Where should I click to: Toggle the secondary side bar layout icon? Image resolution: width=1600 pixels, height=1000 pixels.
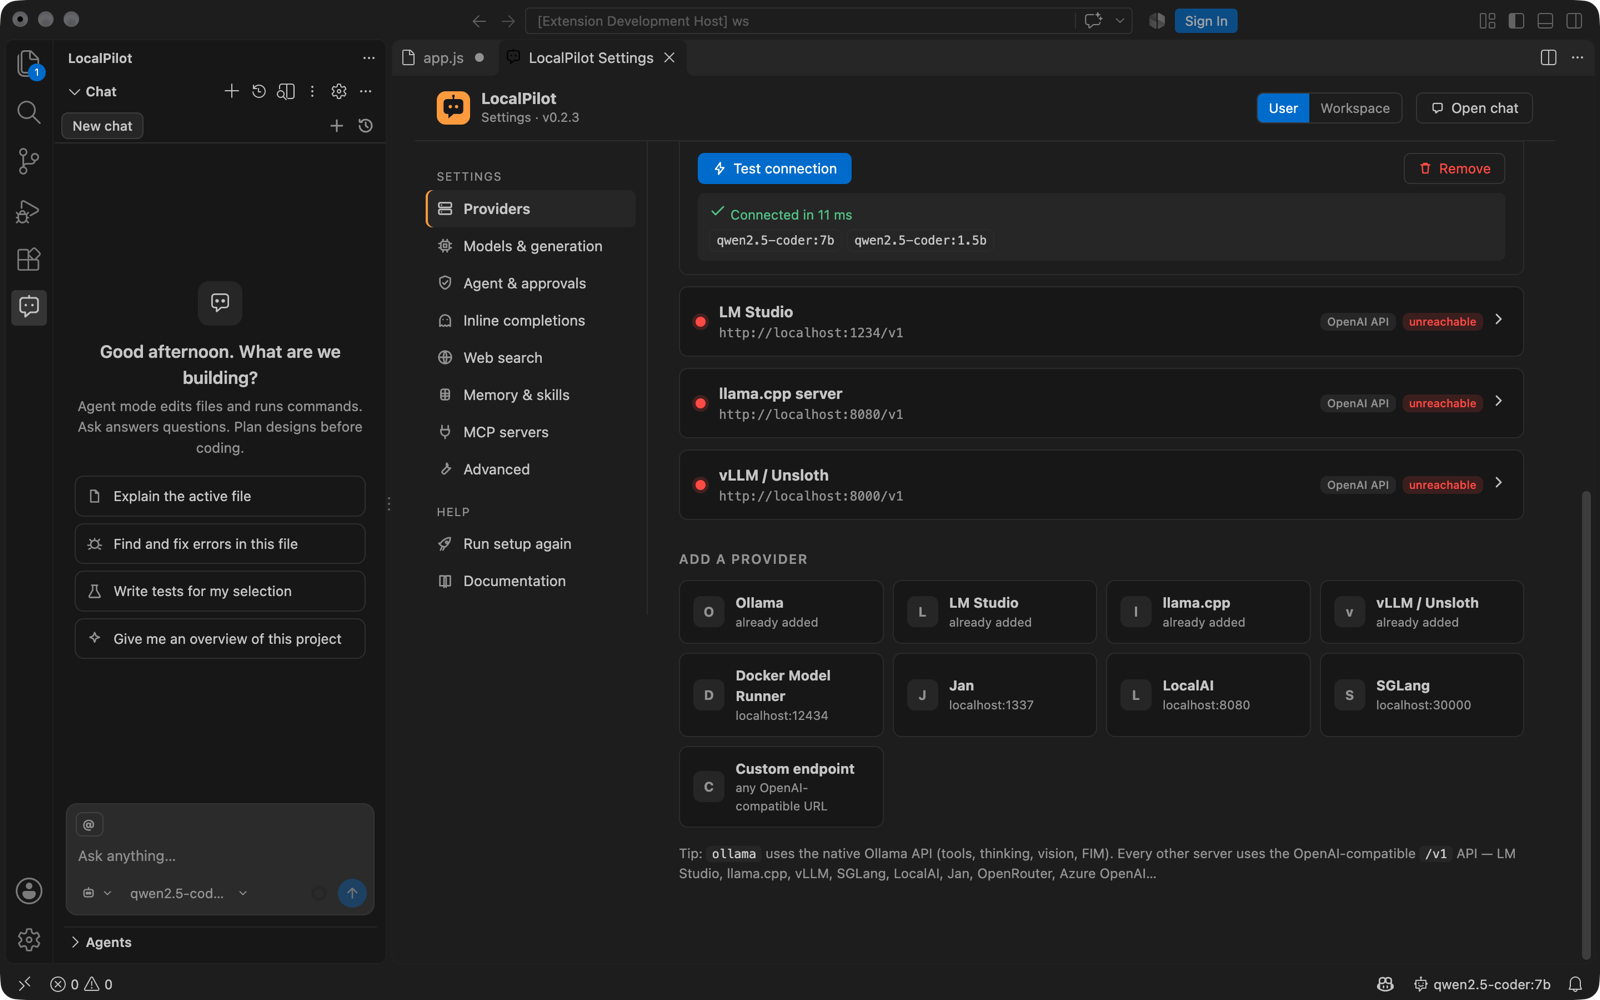pos(1574,21)
